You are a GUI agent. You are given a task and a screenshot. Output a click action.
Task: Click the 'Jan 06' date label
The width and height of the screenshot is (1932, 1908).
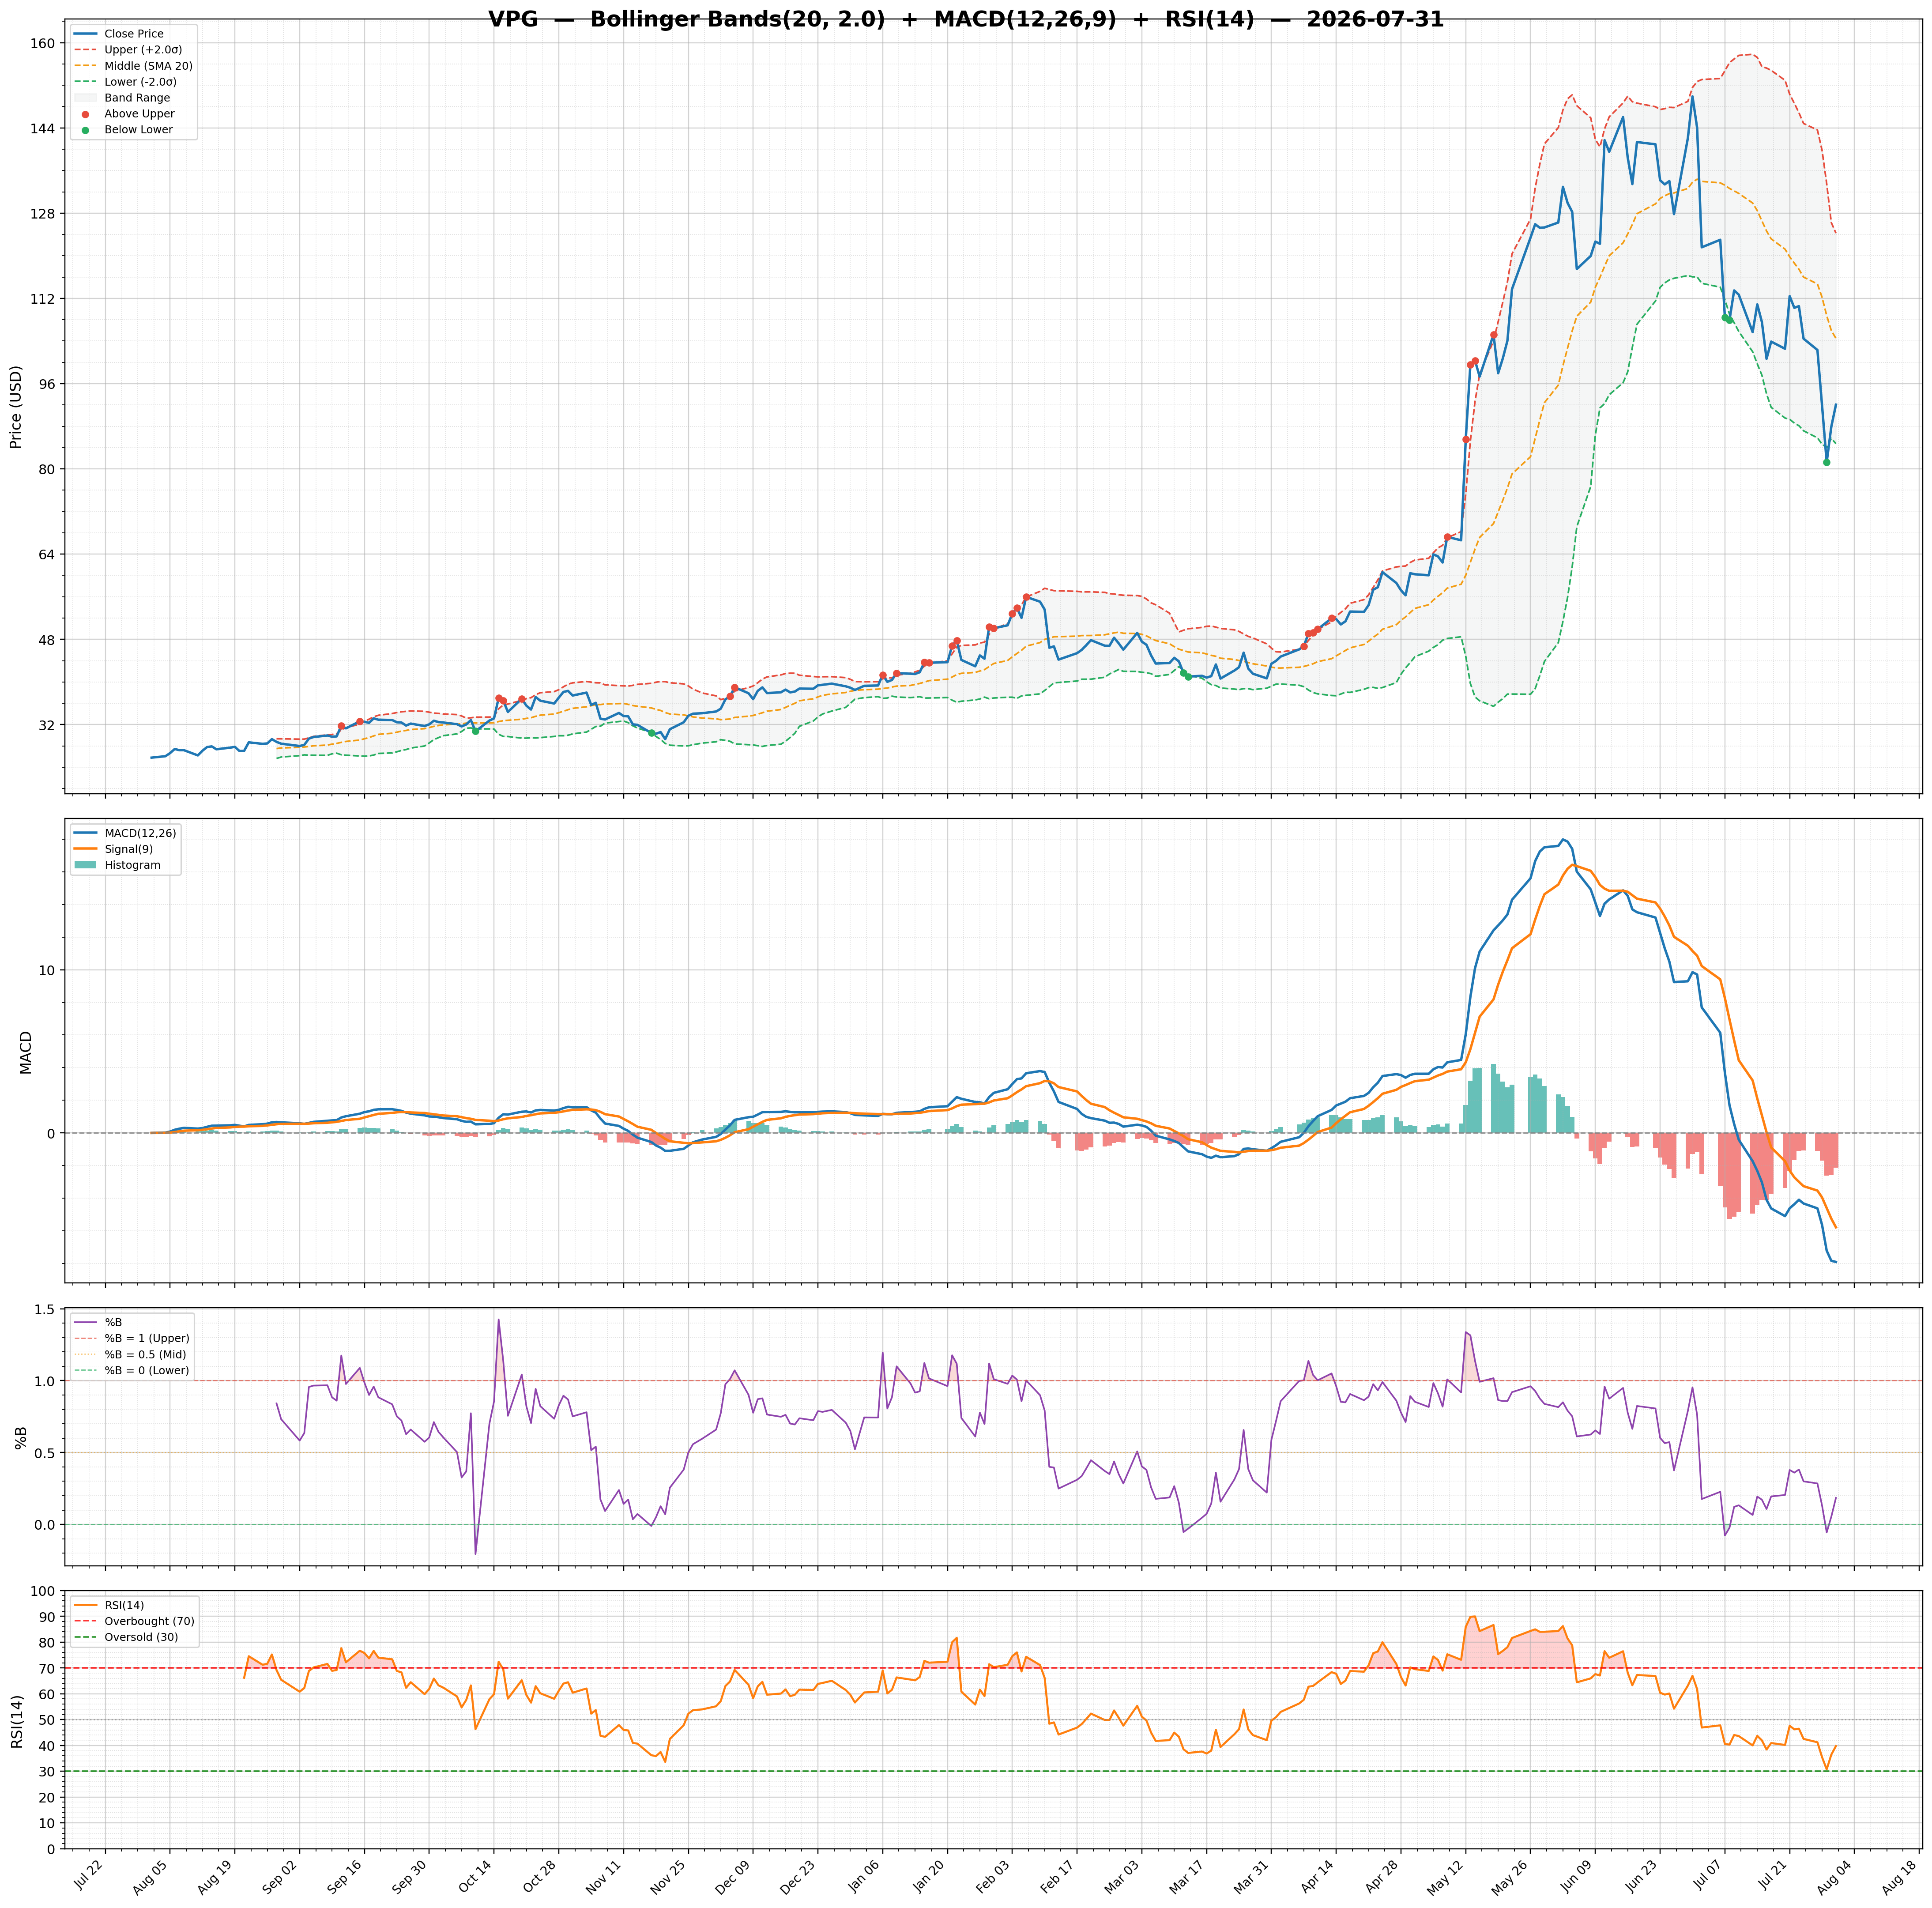pos(867,1873)
